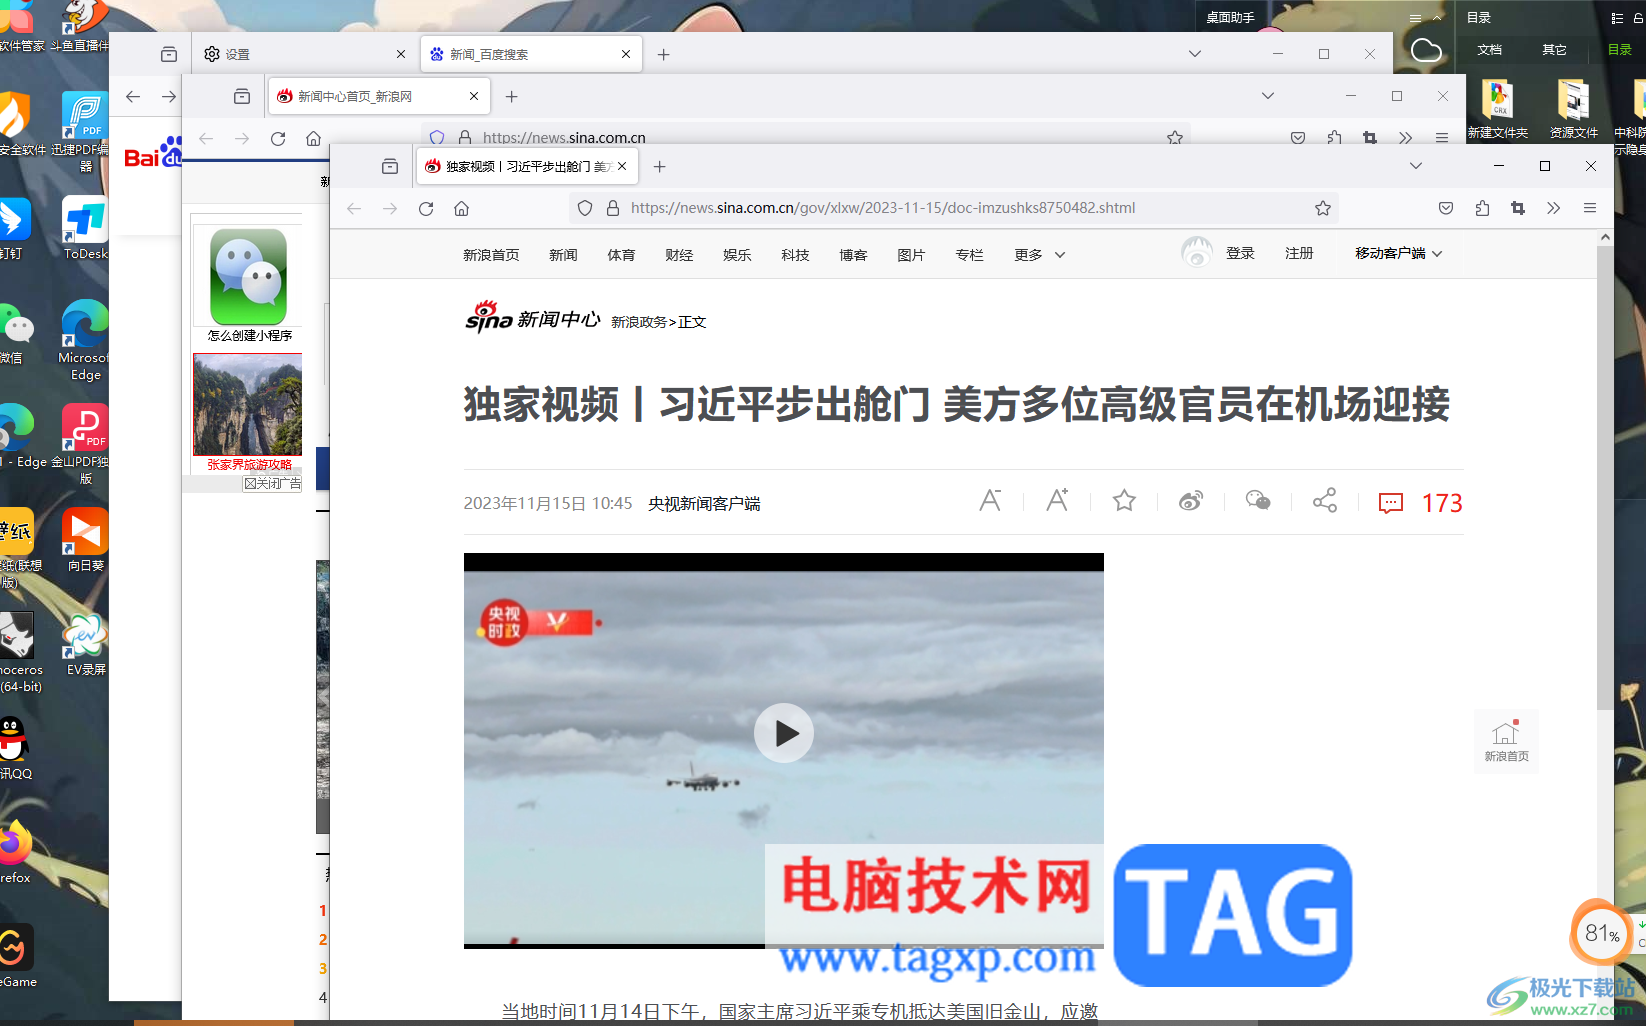The height and width of the screenshot is (1026, 1646).
Task: View site security lock info for the article
Action: pyautogui.click(x=613, y=208)
